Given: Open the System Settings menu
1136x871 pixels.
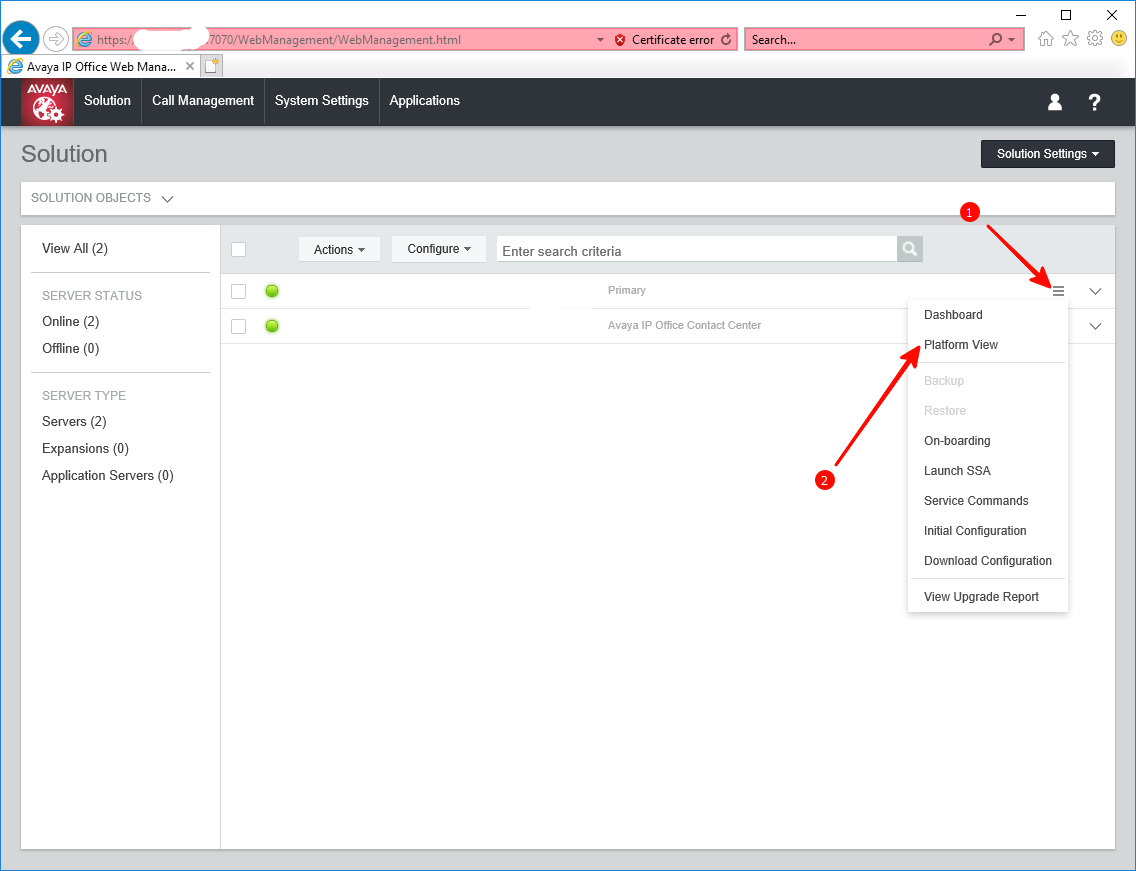Looking at the screenshot, I should (322, 101).
